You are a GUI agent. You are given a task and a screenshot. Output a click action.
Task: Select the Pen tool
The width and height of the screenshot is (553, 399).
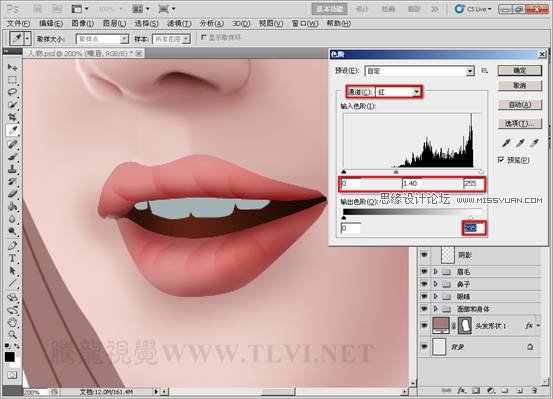point(12,246)
